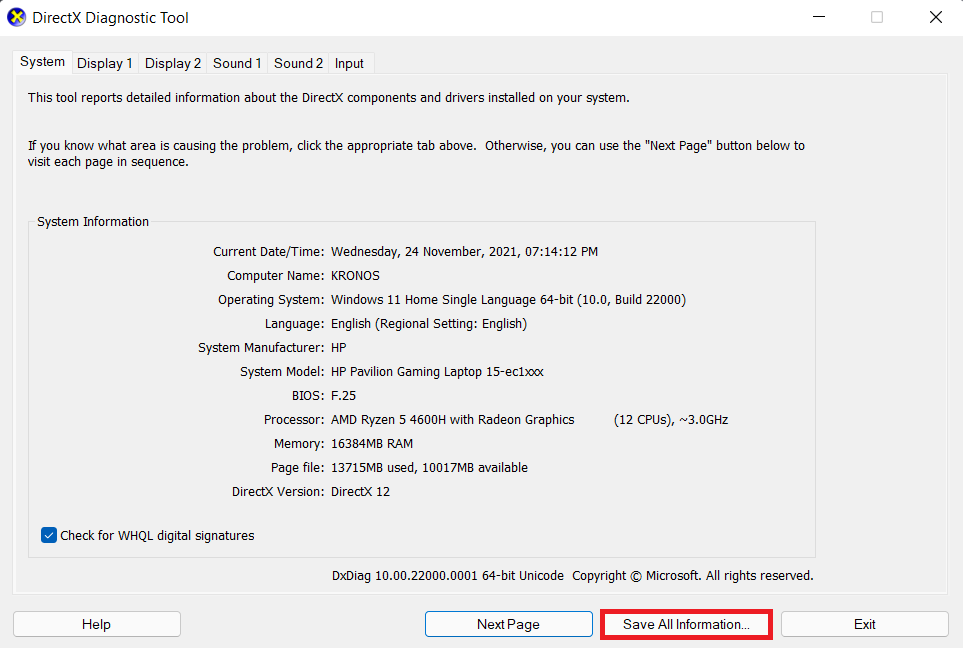This screenshot has width=963, height=648.
Task: Click the System Manufacturer value HP
Action: [338, 348]
